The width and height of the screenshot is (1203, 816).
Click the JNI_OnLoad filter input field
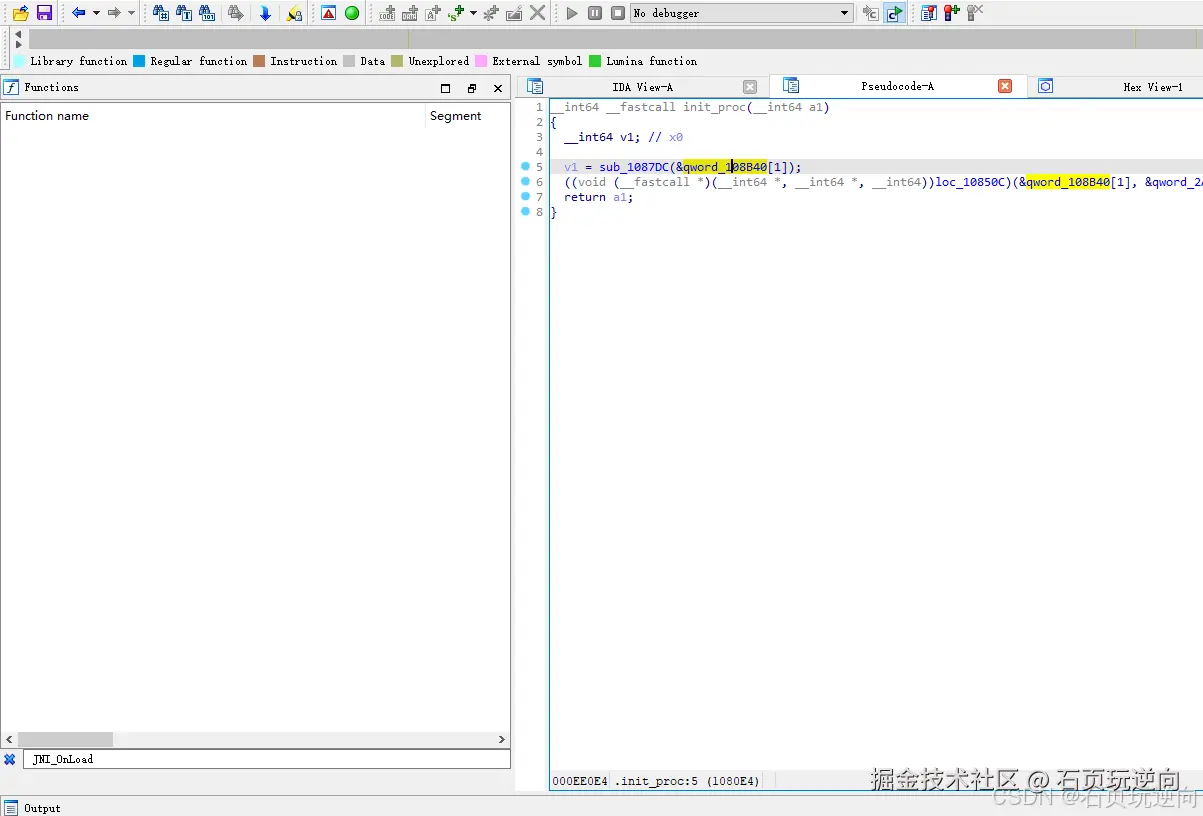(x=266, y=759)
